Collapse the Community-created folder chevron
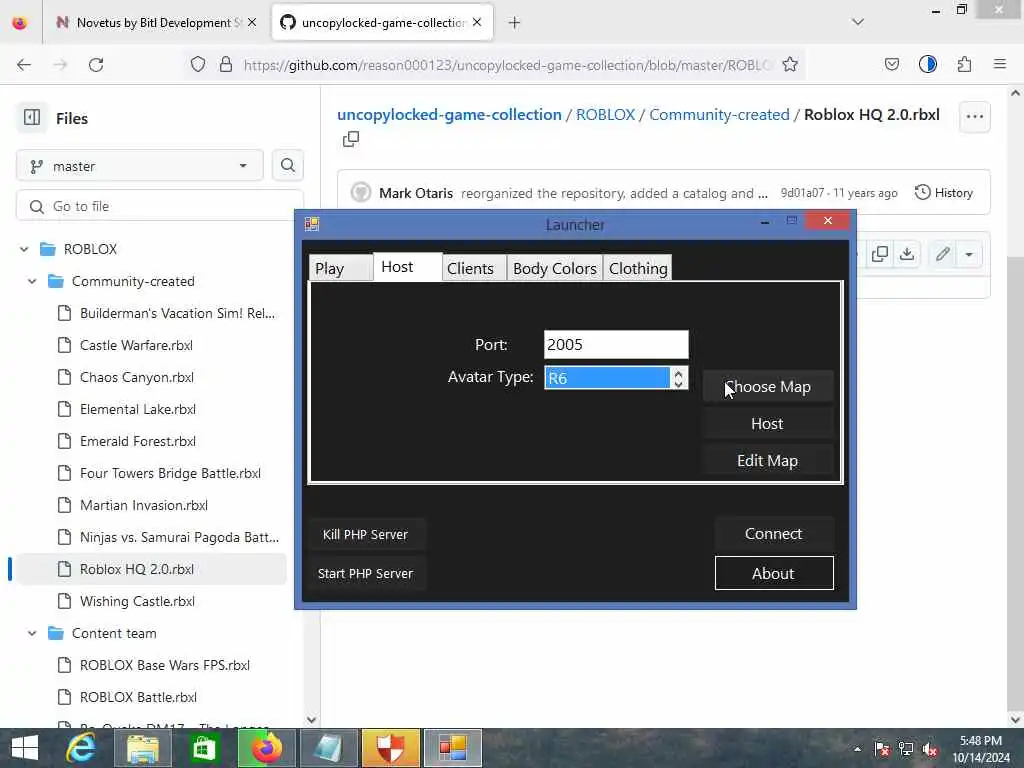The height and width of the screenshot is (768, 1024). 32,281
